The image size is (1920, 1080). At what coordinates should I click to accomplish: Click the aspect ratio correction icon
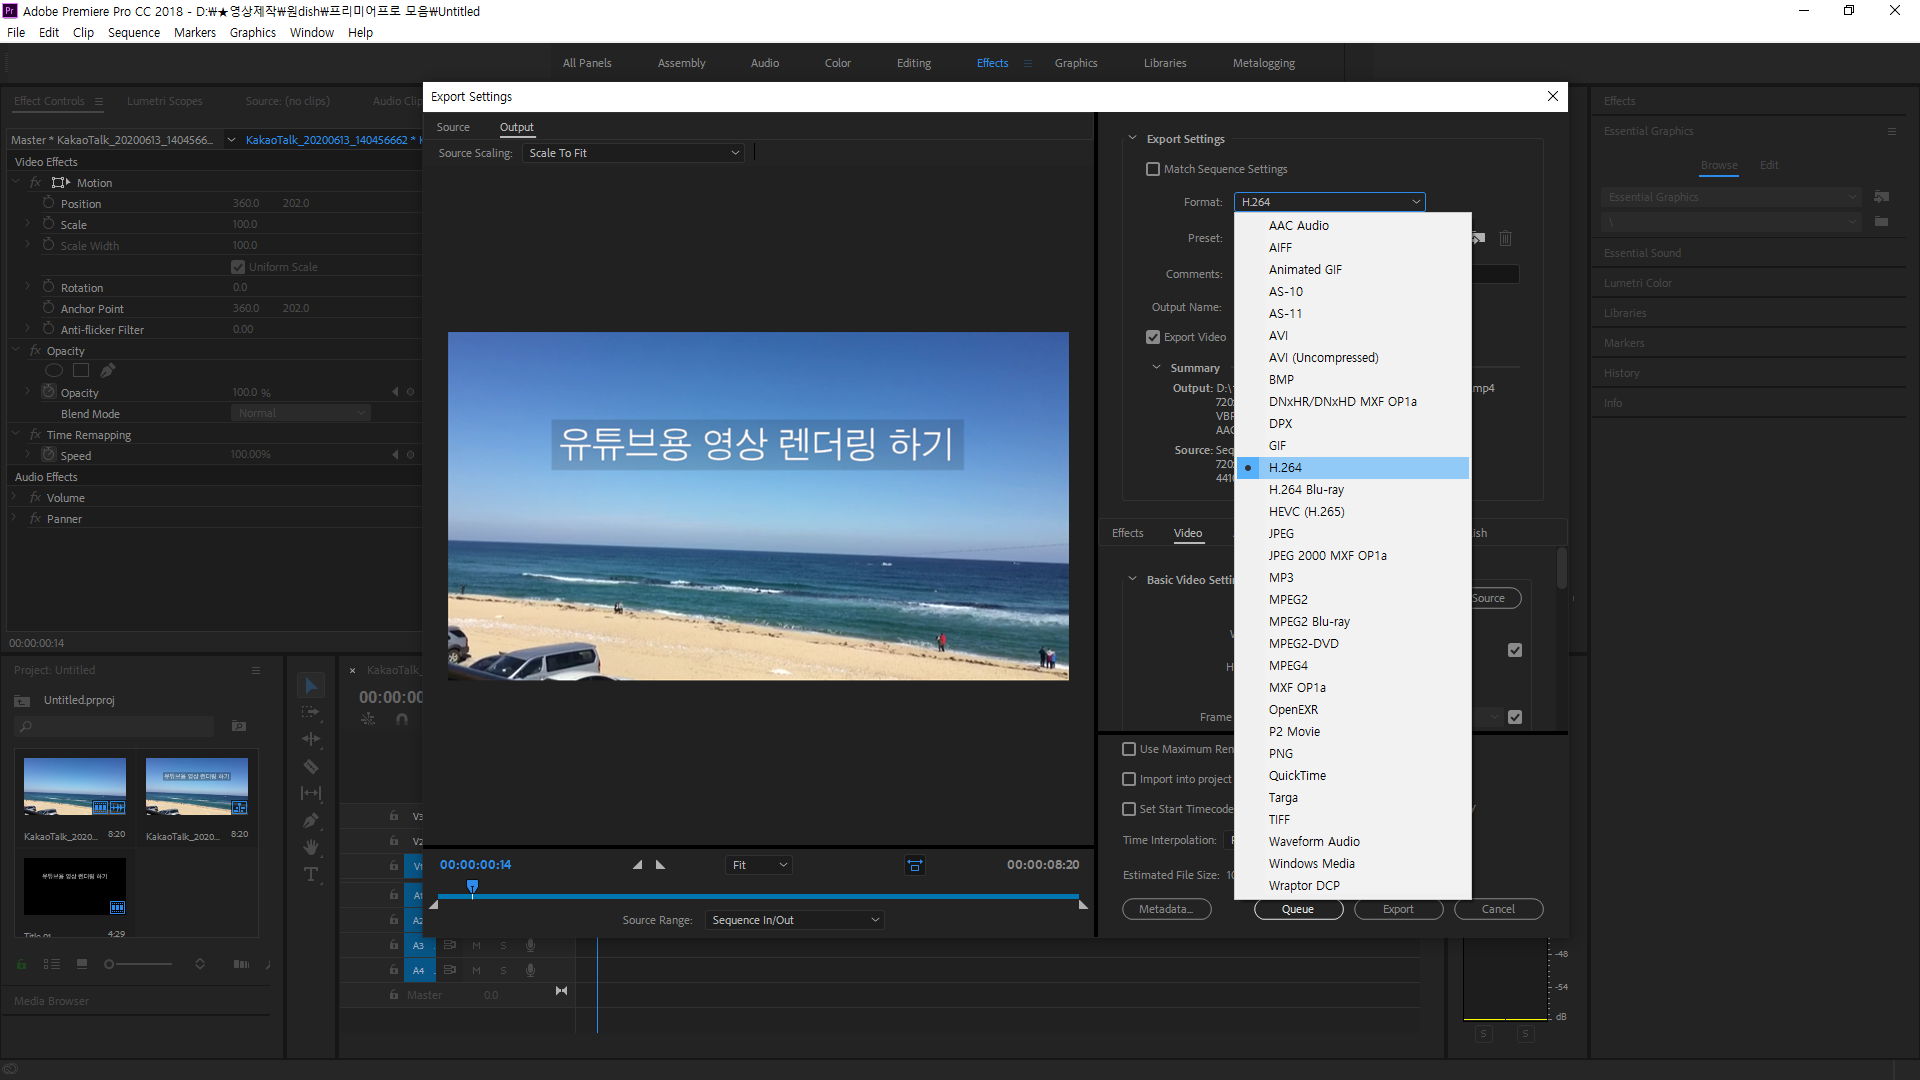[x=914, y=865]
